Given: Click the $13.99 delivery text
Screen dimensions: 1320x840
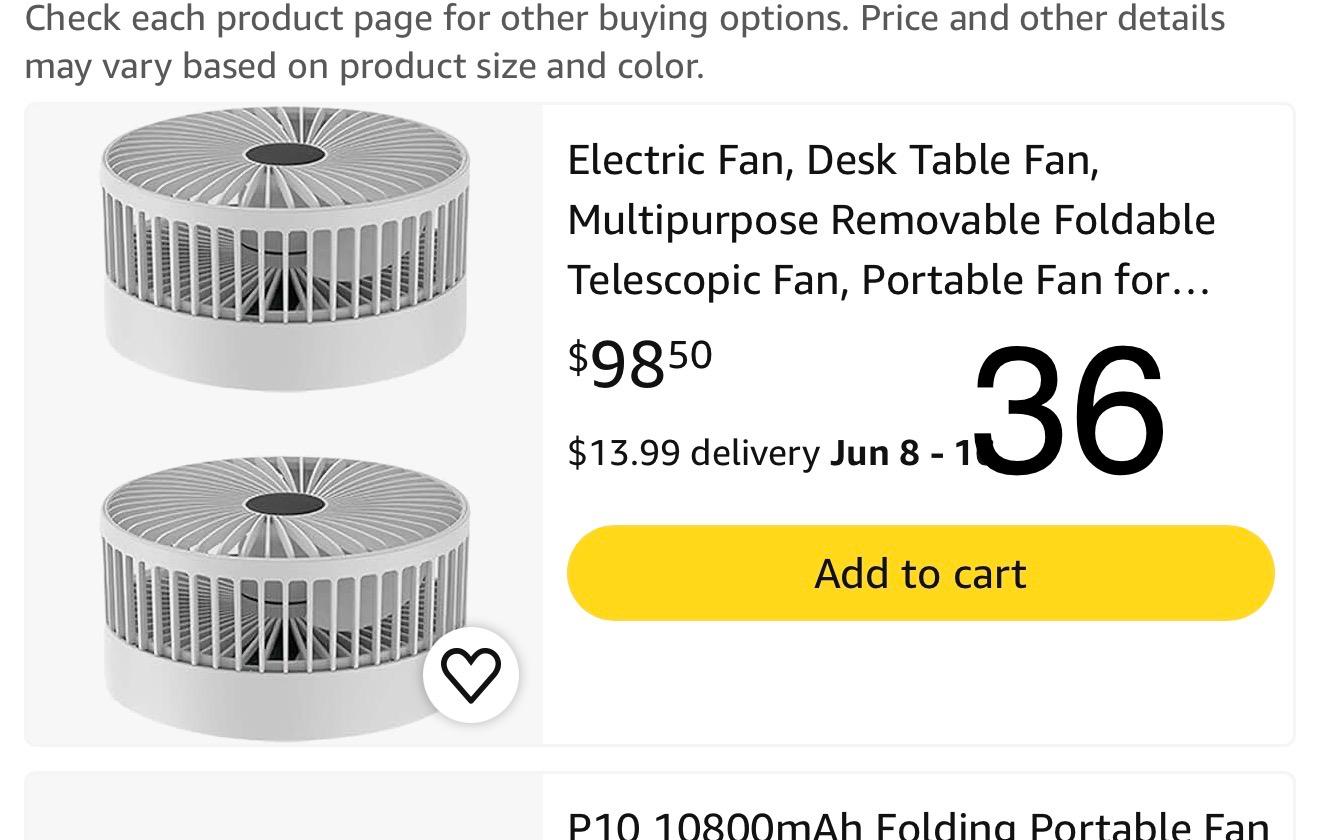Looking at the screenshot, I should 693,453.
